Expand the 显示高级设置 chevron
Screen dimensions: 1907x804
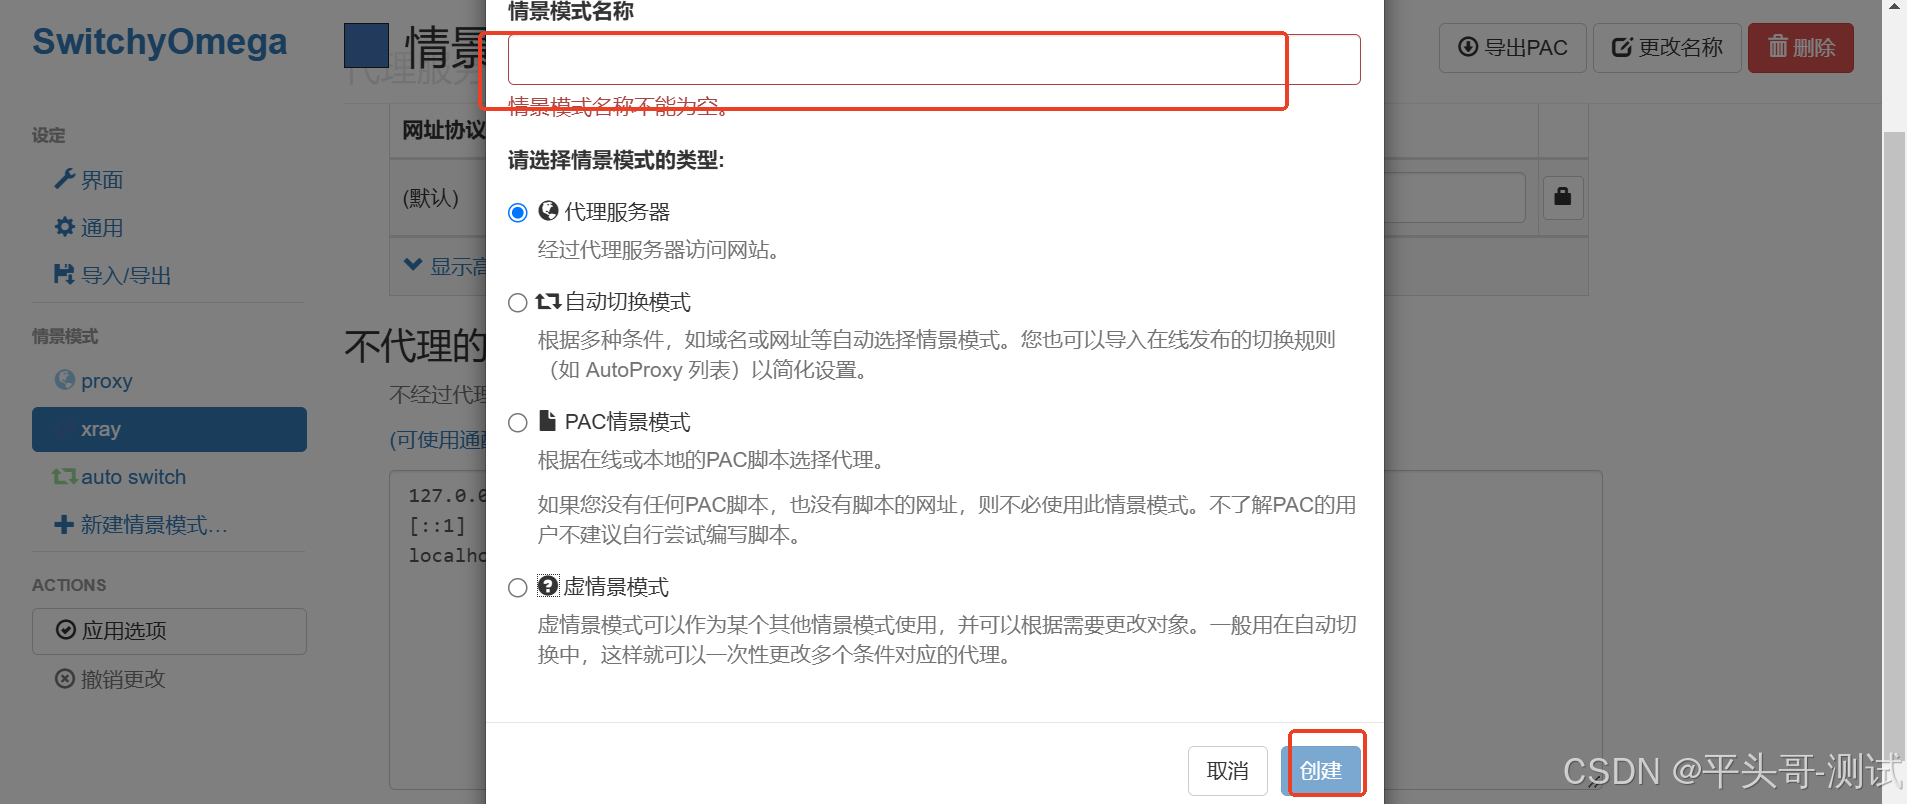point(413,265)
